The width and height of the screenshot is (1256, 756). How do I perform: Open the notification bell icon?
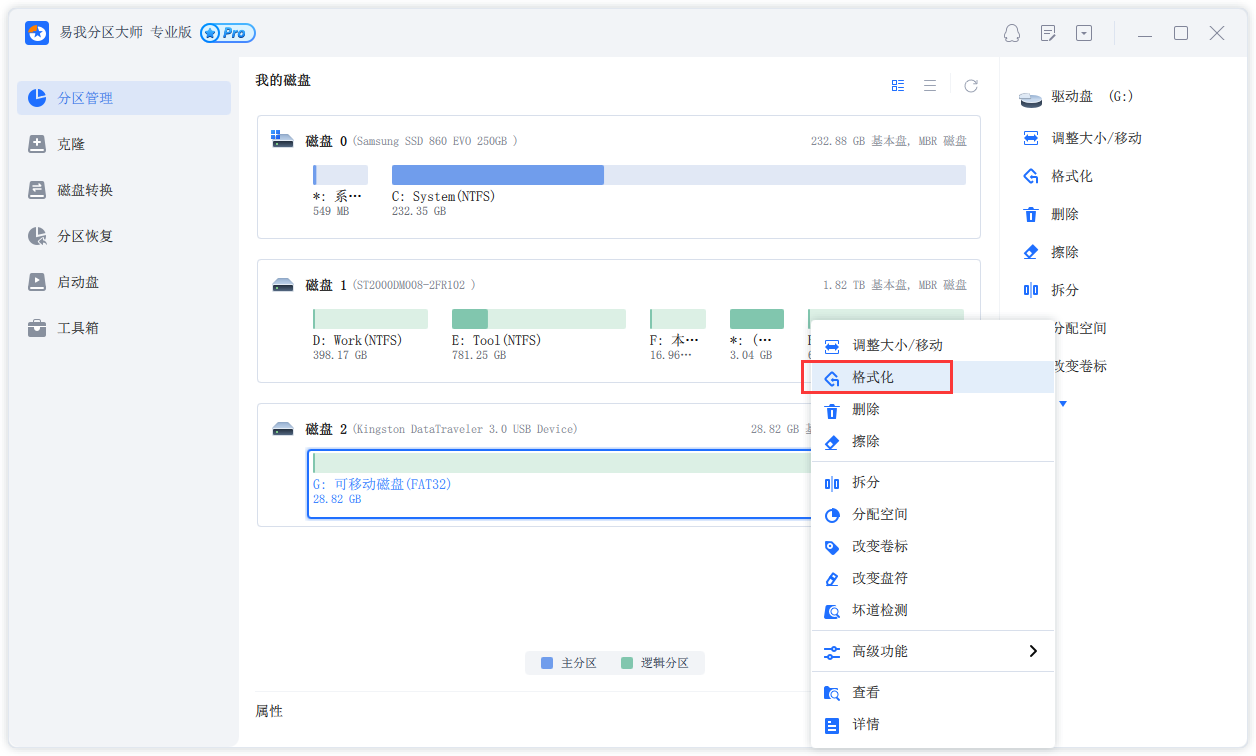click(x=1012, y=33)
